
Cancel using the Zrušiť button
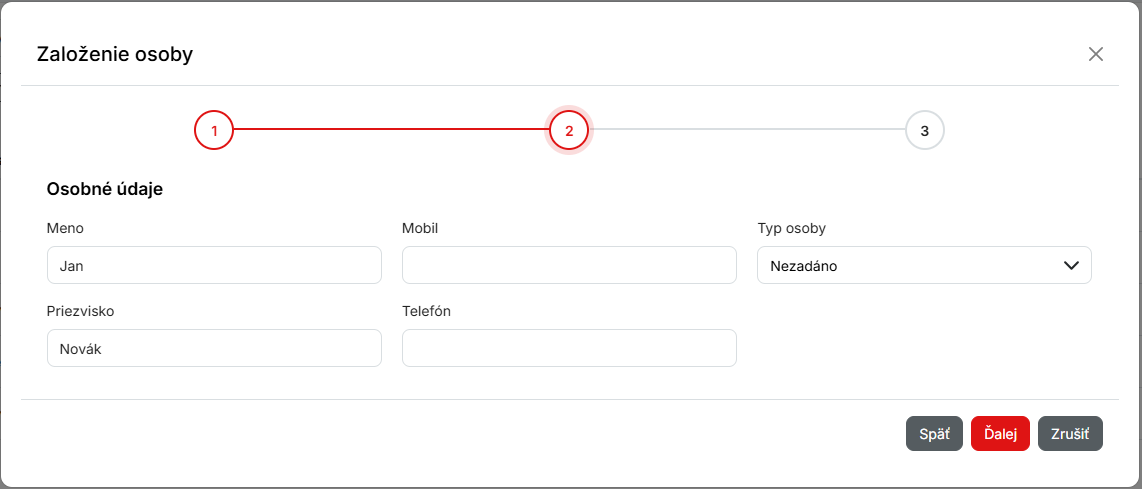tap(1070, 434)
